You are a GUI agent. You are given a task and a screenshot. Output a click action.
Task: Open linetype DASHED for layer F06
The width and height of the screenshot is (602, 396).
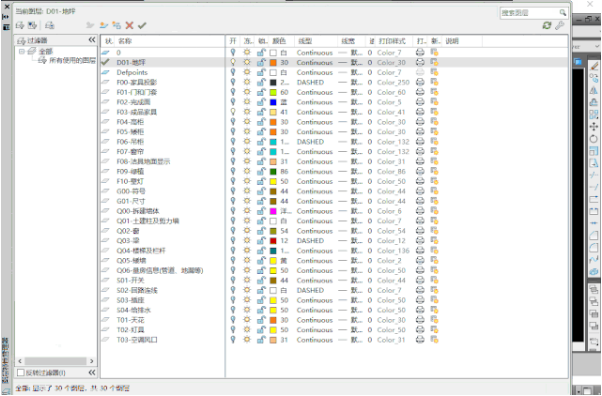coord(310,142)
